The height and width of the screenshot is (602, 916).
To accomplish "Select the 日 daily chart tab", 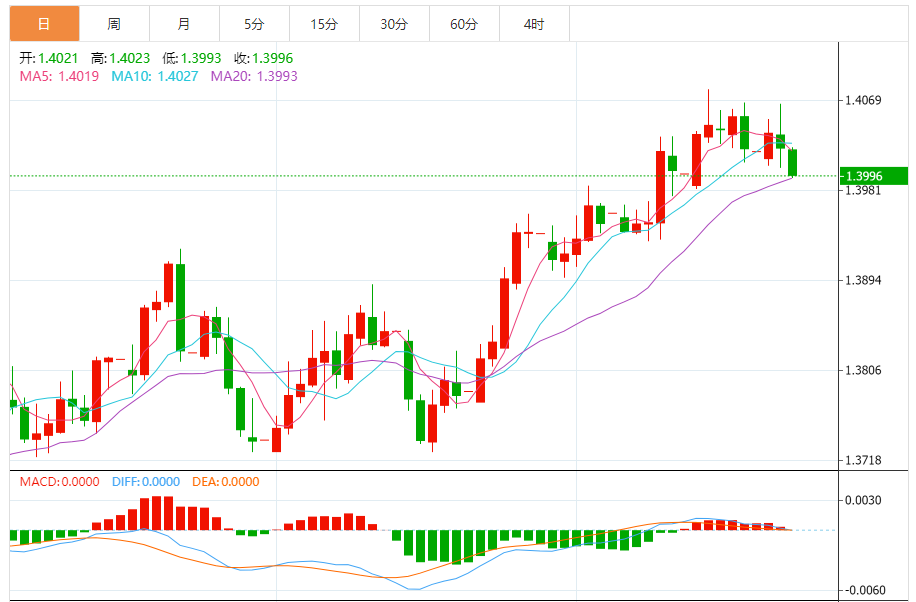I will click(44, 24).
